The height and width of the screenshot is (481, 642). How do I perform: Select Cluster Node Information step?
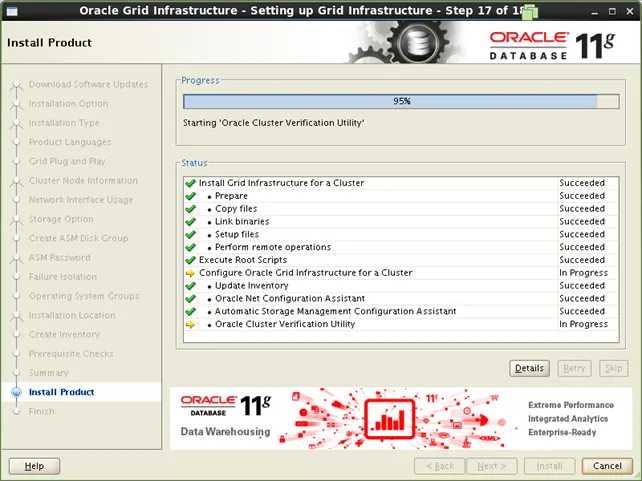[83, 181]
